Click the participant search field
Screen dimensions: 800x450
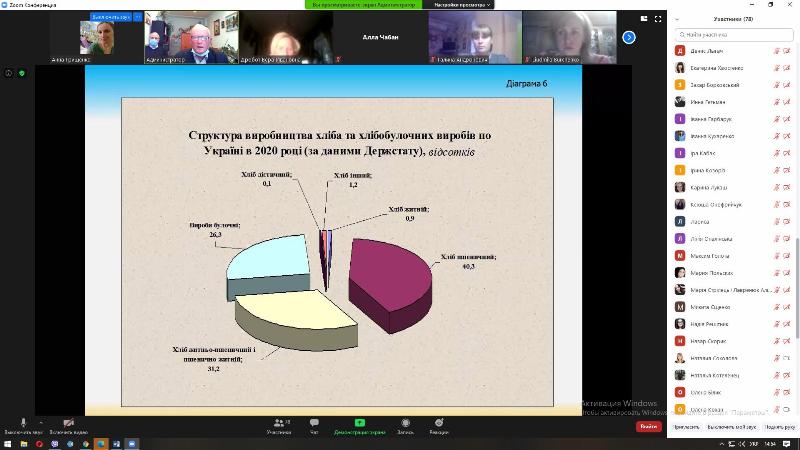(x=734, y=35)
